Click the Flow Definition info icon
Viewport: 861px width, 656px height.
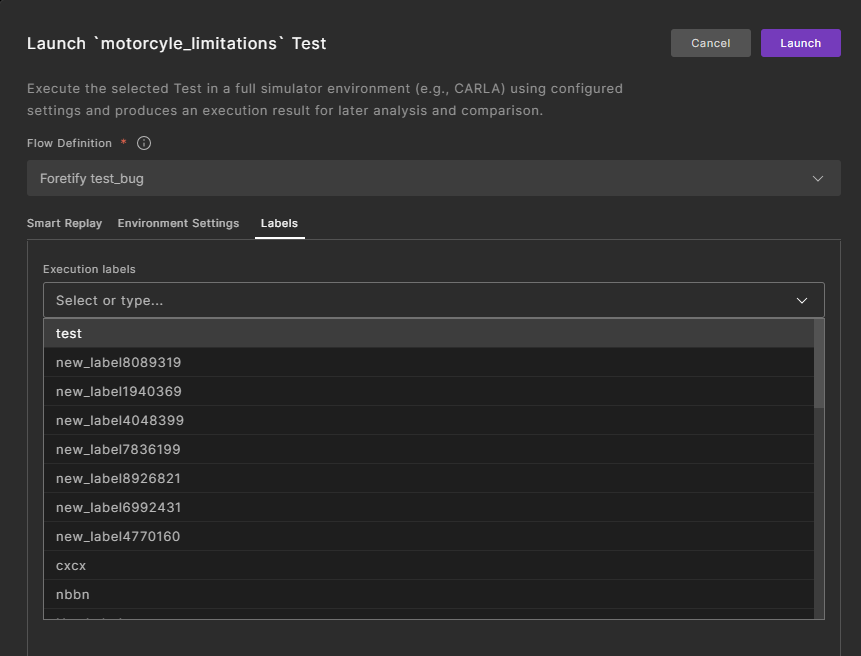[x=144, y=143]
